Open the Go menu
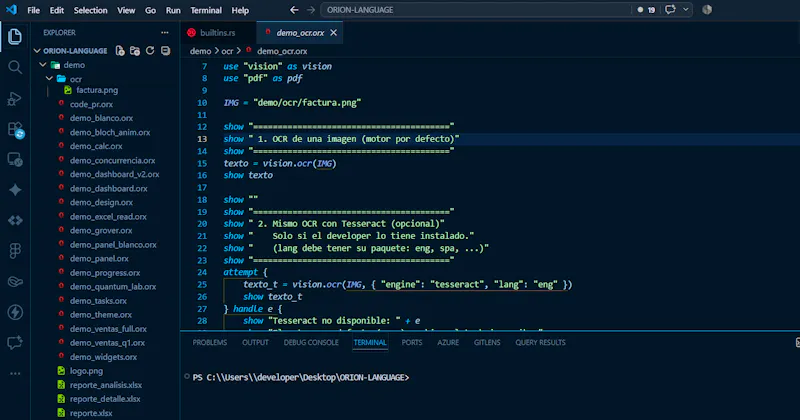The image size is (800, 420). coord(151,10)
